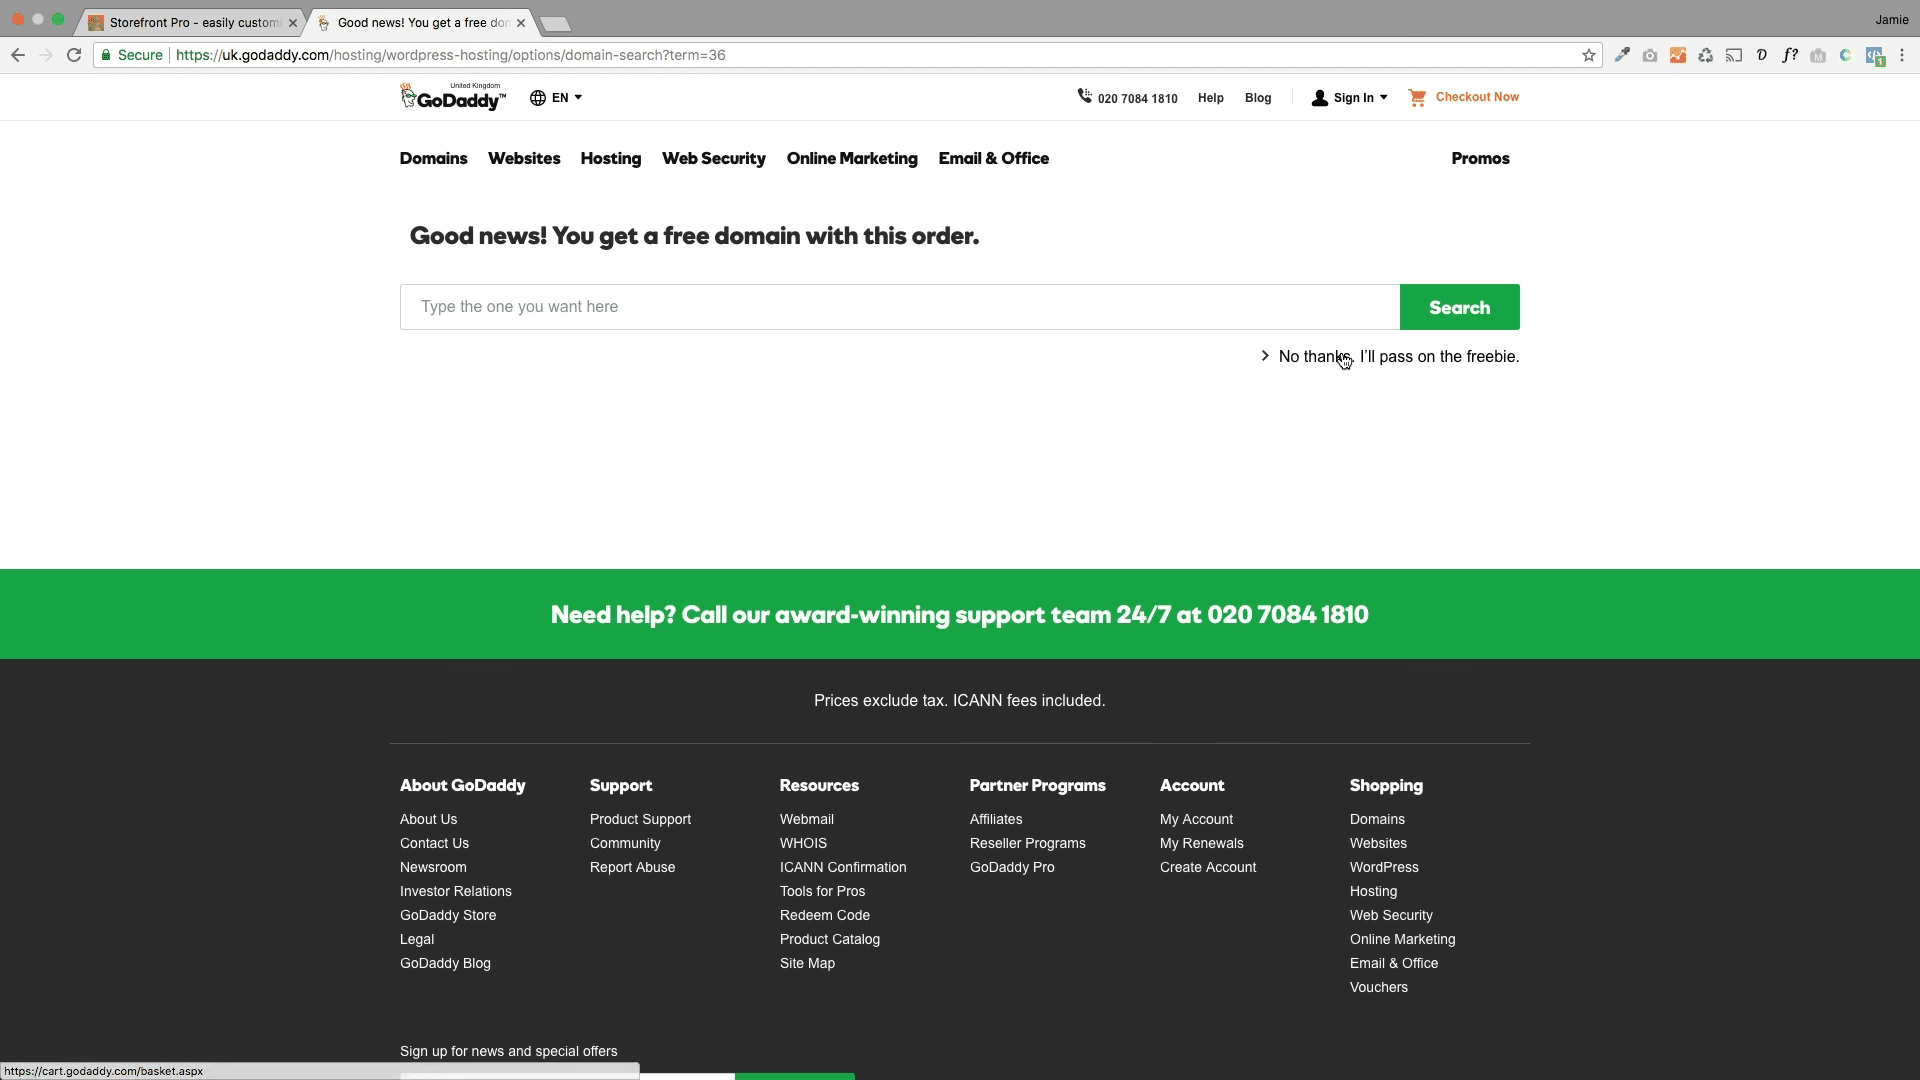Open a new browser tab
Viewport: 1920px width, 1080px height.
pos(555,23)
